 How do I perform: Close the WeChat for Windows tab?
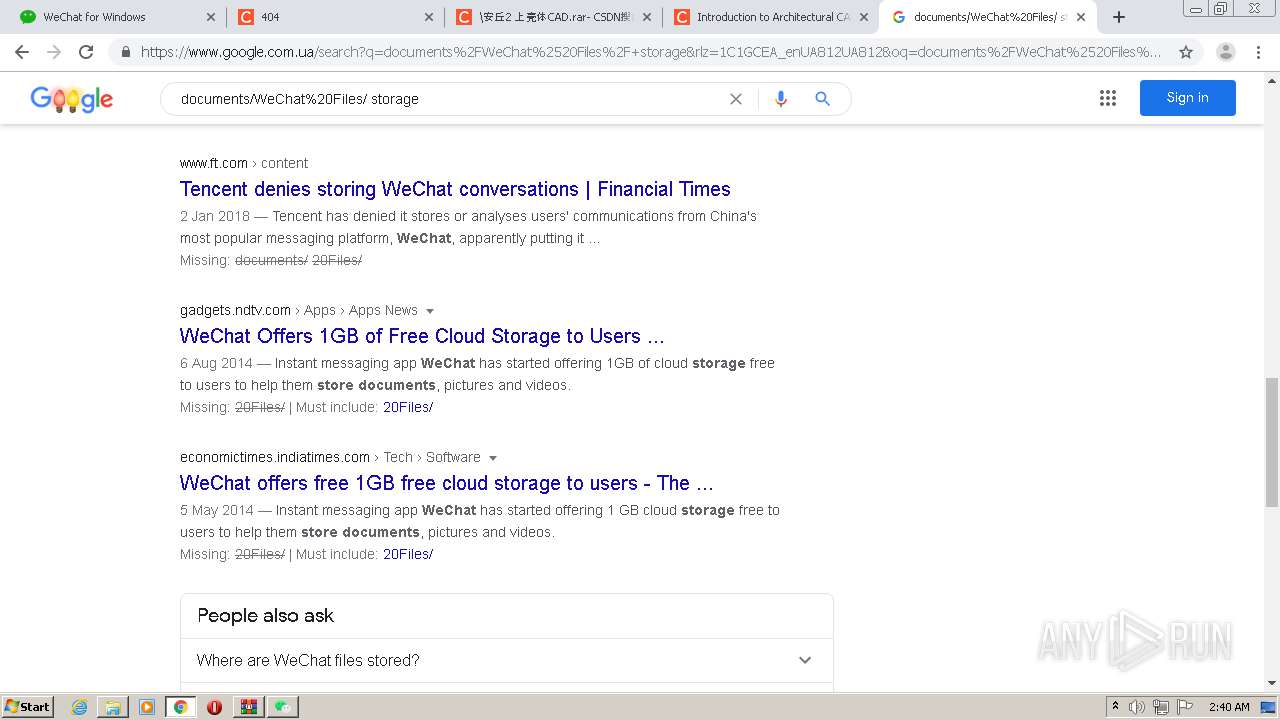(x=211, y=17)
